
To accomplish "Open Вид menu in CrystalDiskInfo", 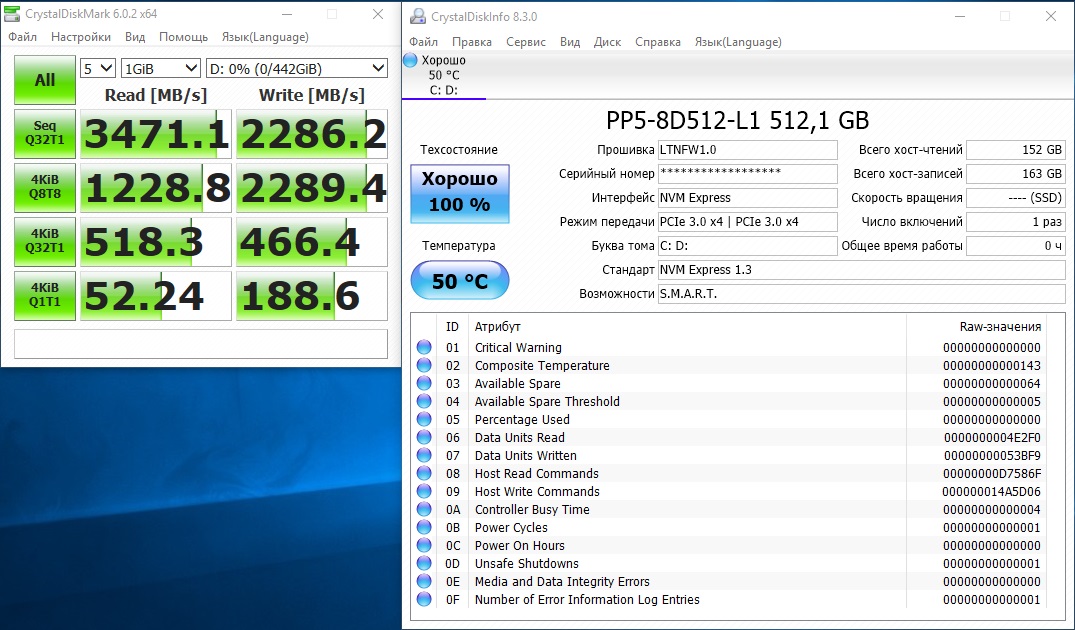I will 570,42.
